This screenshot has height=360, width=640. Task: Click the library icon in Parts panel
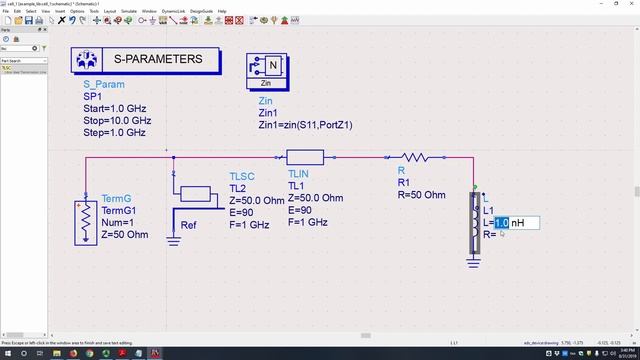[16, 39]
